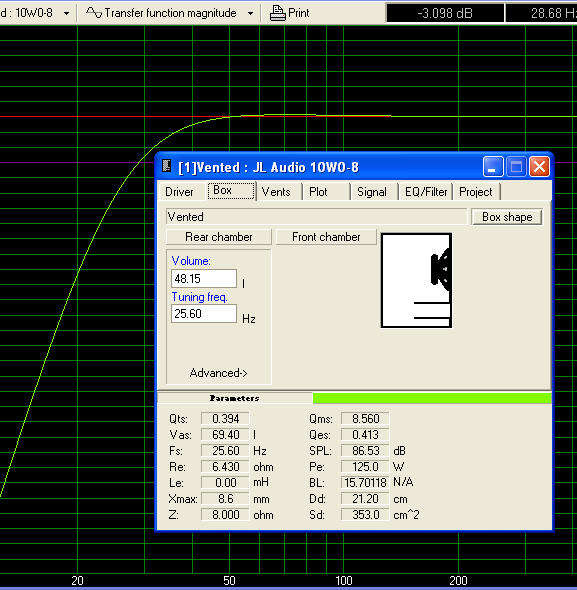Switch to the Plot tab

pyautogui.click(x=318, y=192)
